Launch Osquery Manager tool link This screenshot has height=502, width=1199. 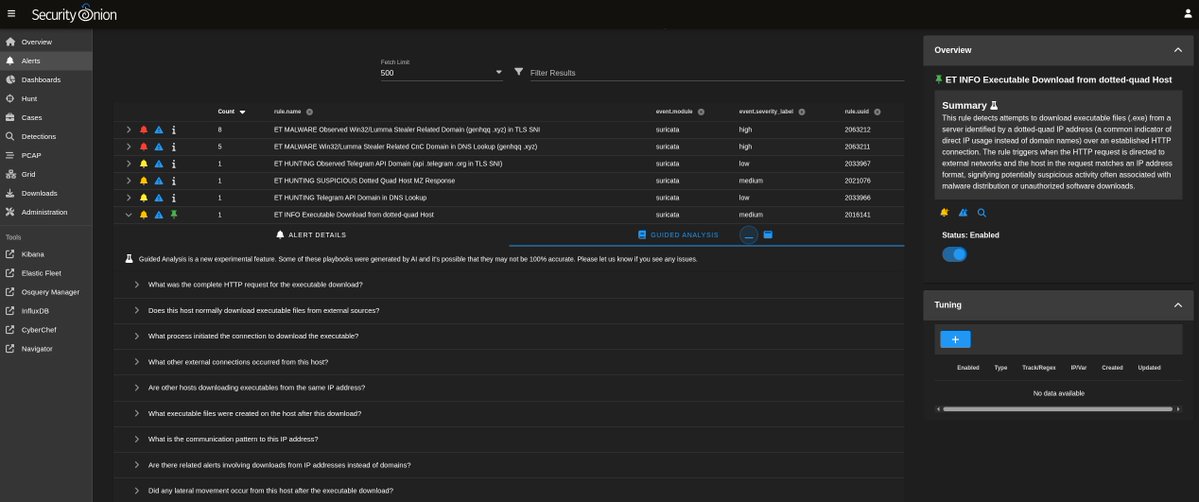46,292
